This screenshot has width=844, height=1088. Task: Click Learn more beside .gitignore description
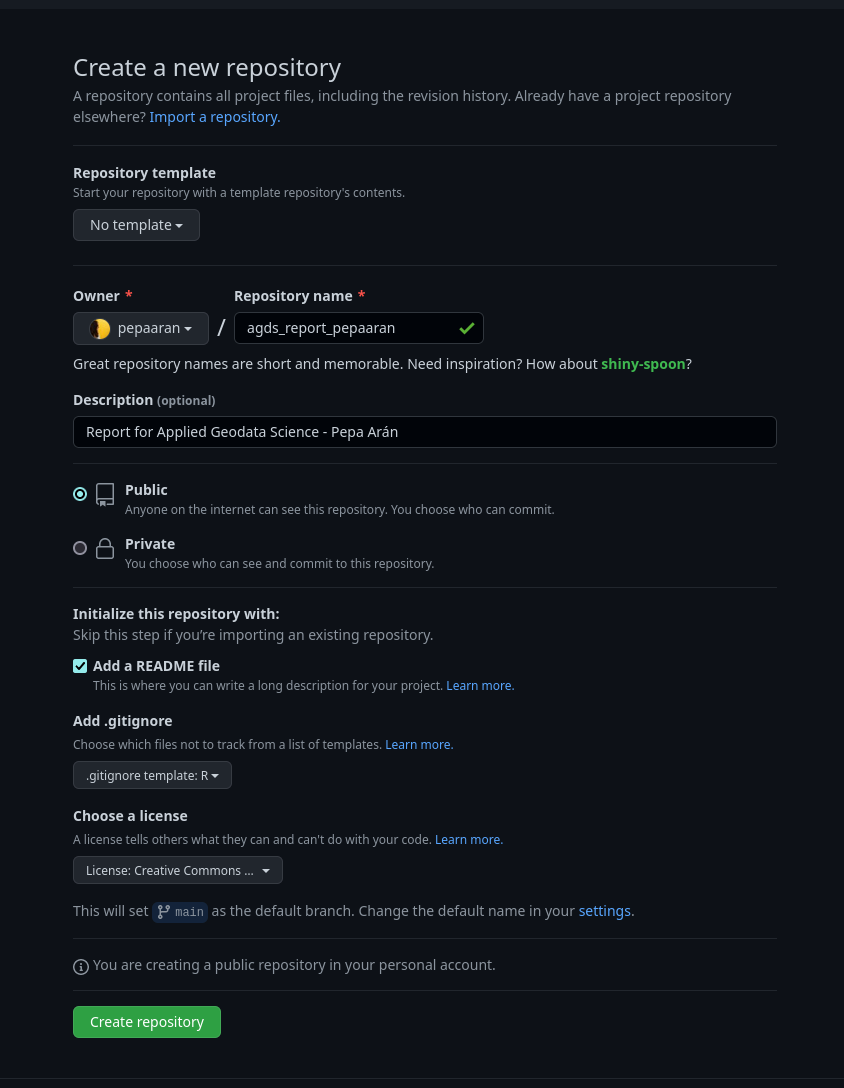418,744
